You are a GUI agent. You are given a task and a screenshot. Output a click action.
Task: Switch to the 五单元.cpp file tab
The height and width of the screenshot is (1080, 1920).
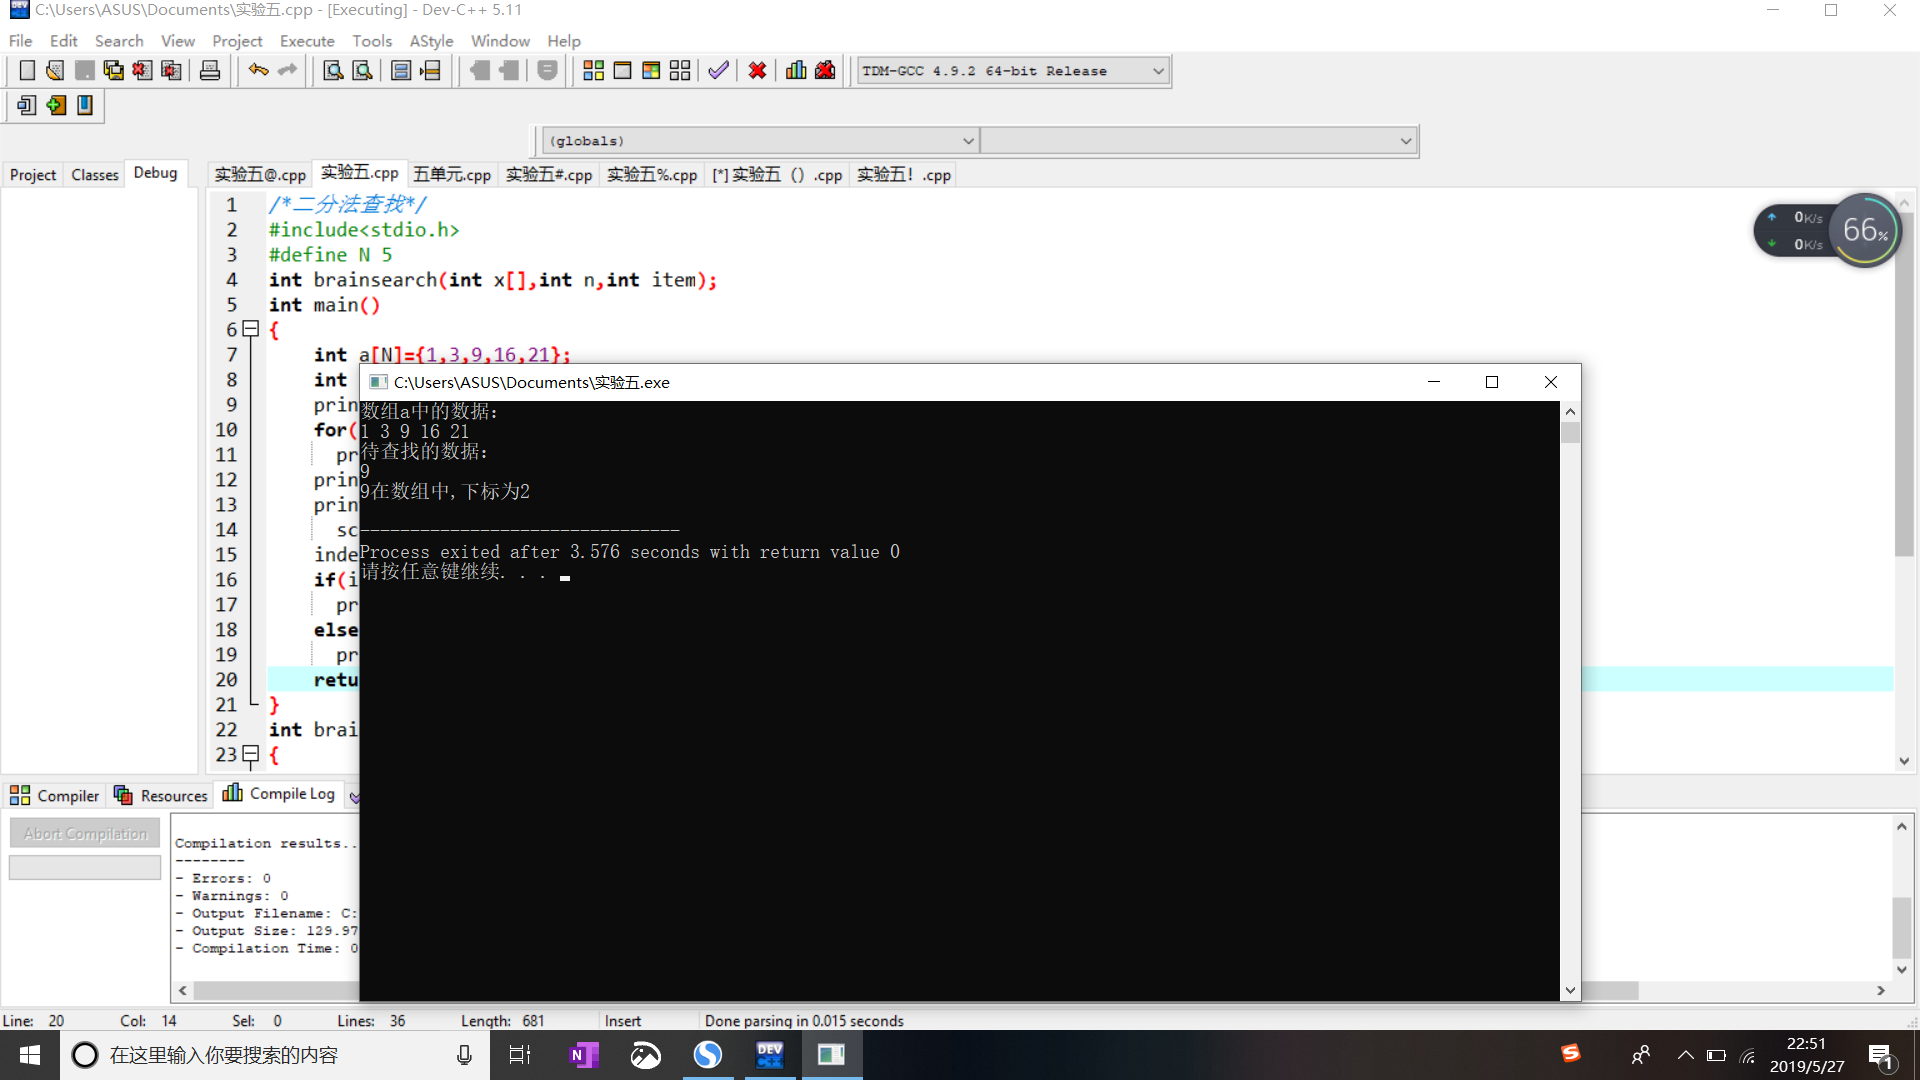(x=452, y=175)
